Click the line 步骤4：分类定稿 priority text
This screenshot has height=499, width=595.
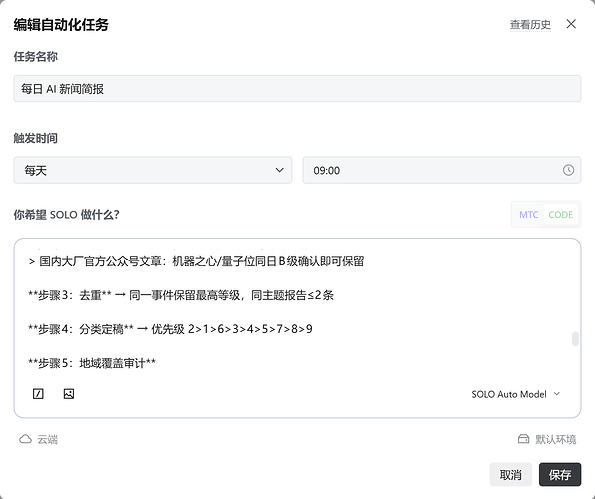pyautogui.click(x=170, y=329)
